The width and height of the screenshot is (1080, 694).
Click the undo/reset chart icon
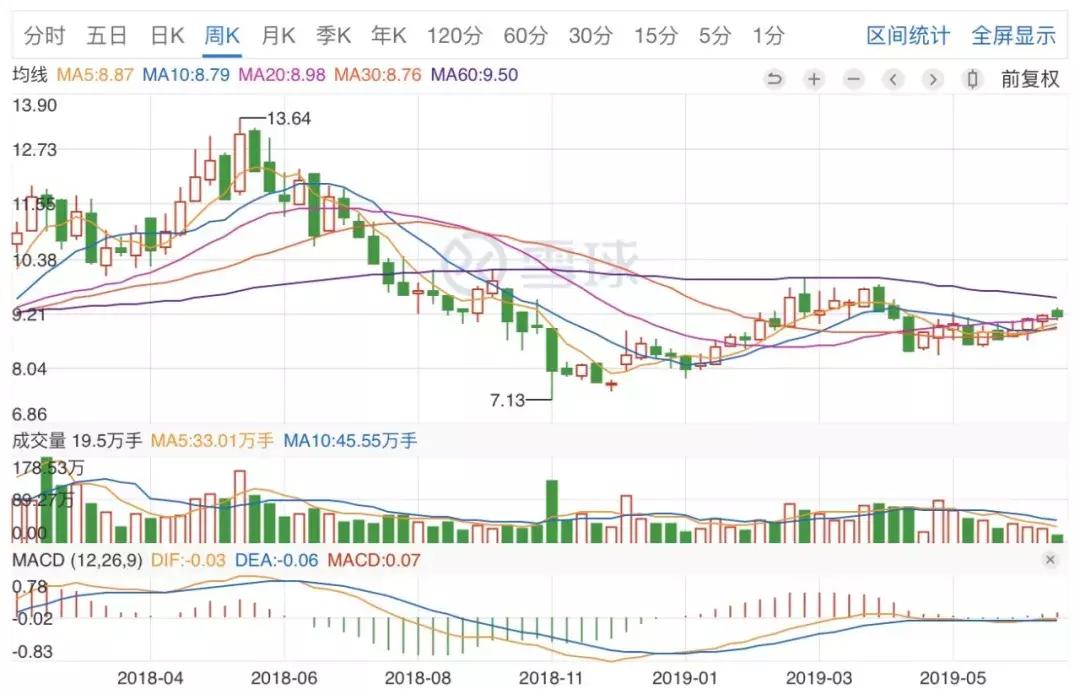(775, 79)
